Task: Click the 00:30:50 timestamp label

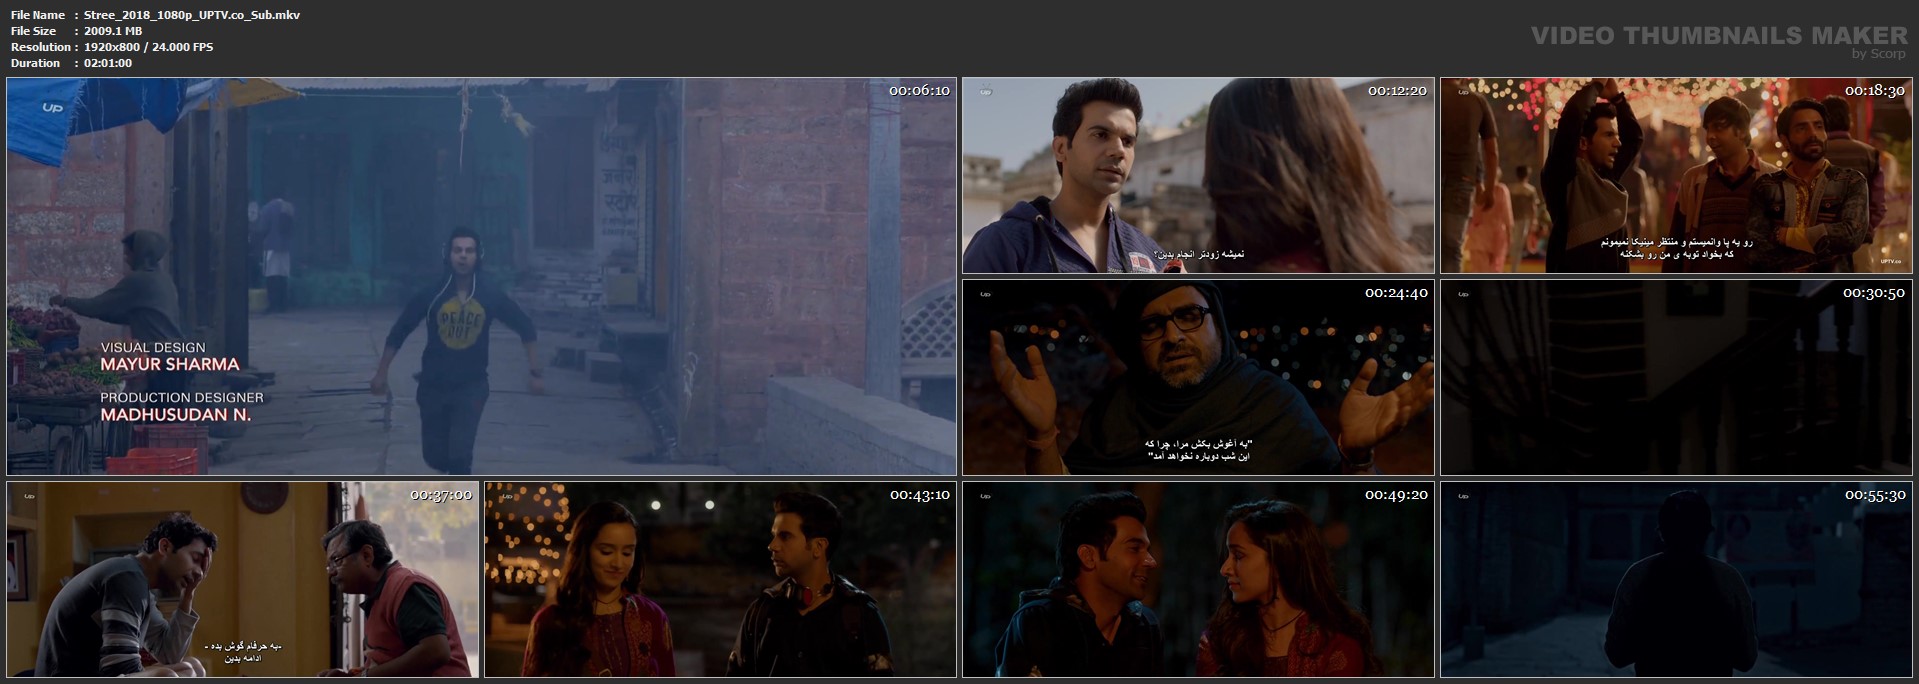Action: coord(1875,293)
